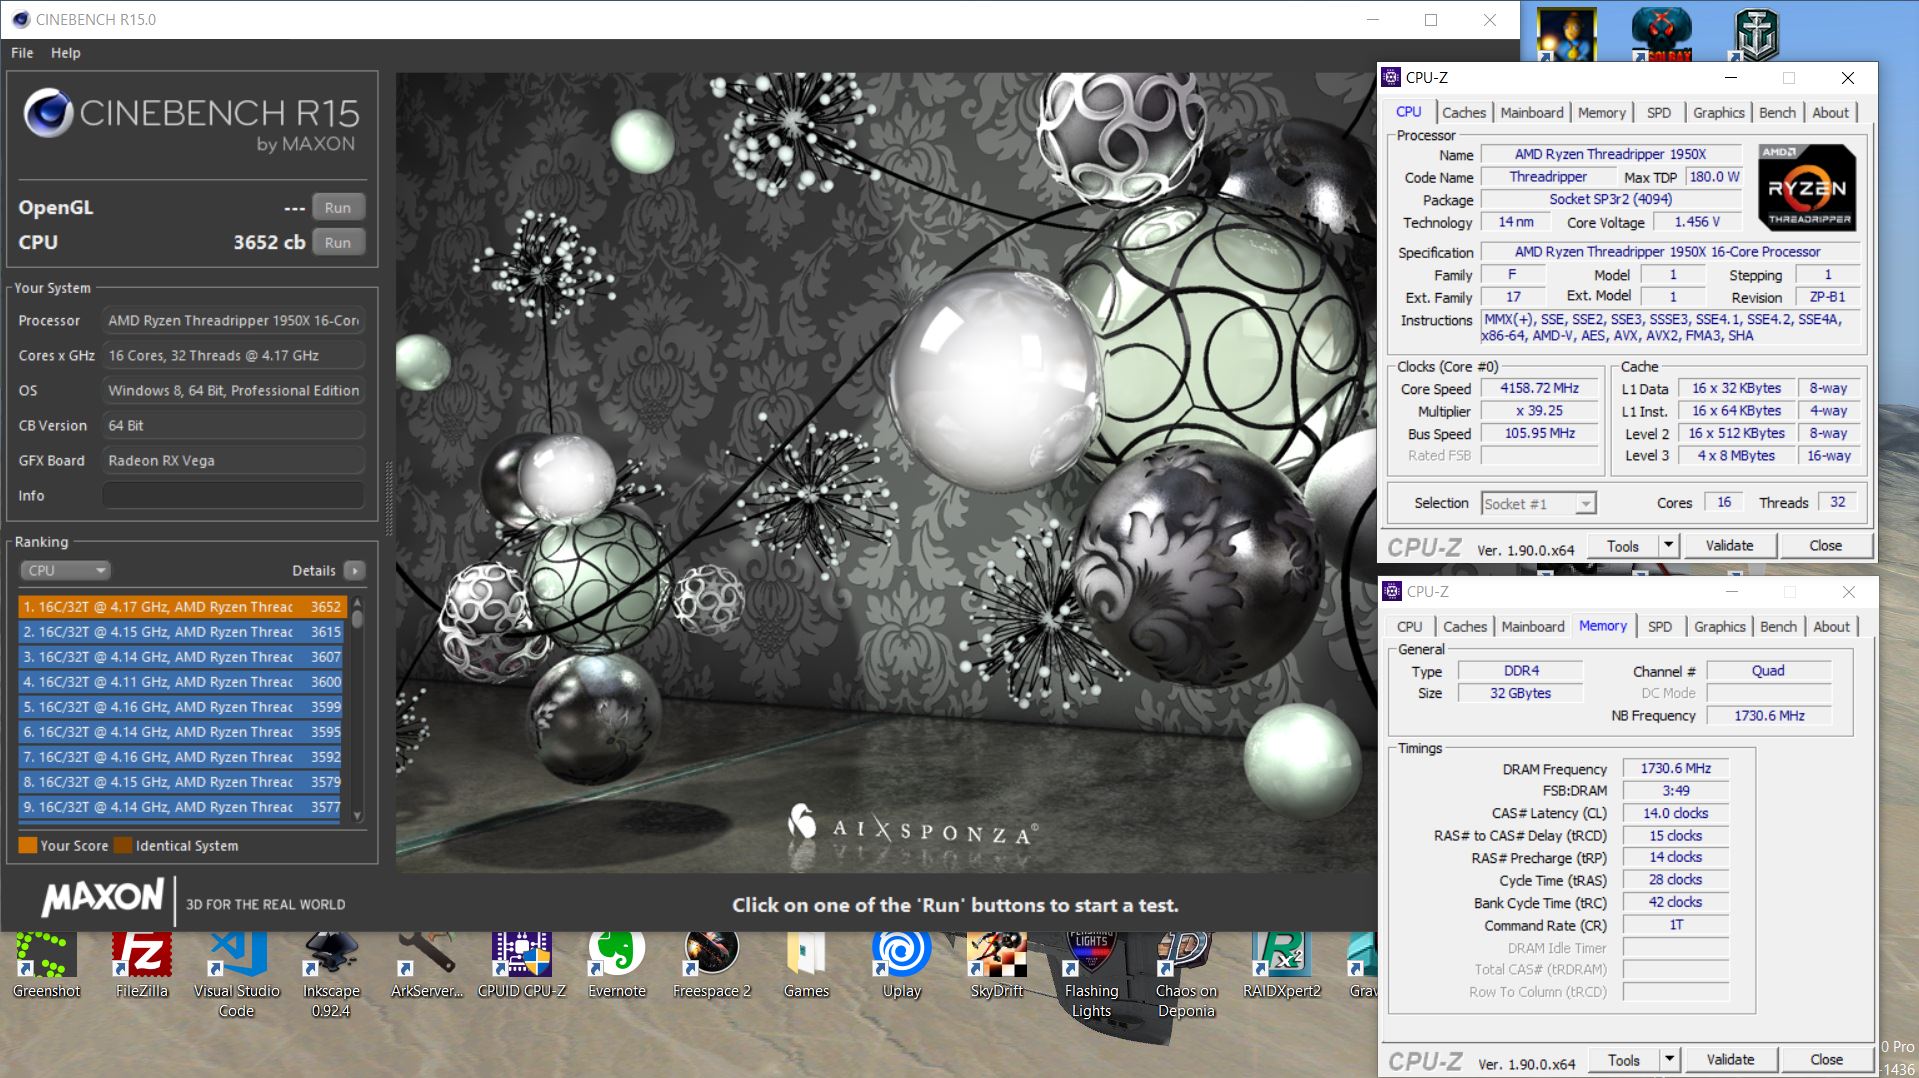Screen dimensions: 1919x1078
Task: Click Close button in upper CPU-Z window
Action: point(1825,545)
